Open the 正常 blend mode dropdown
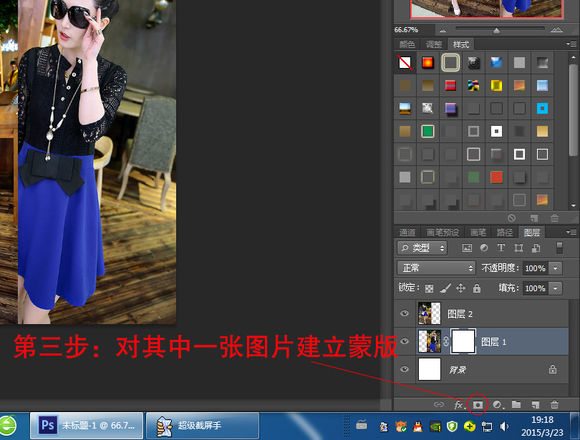580x440 pixels. click(x=436, y=268)
